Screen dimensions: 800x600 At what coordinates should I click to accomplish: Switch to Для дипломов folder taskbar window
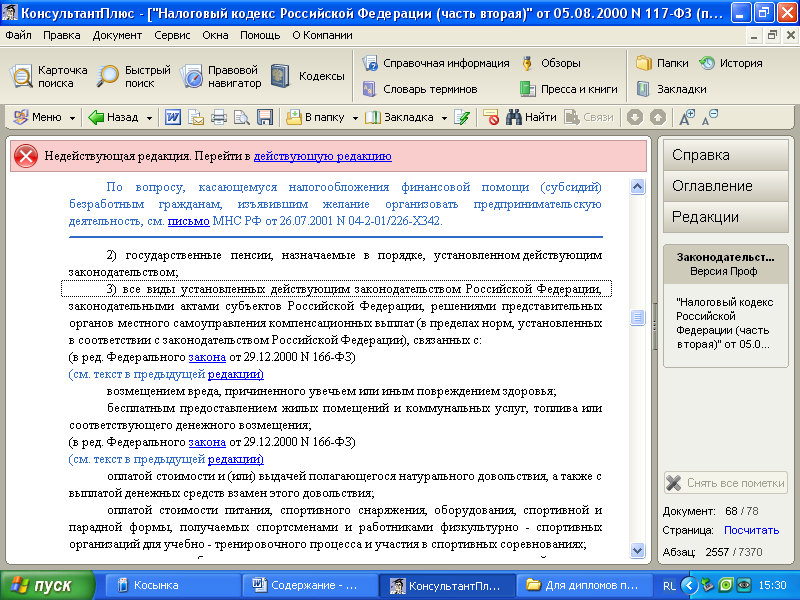pyautogui.click(x=585, y=585)
